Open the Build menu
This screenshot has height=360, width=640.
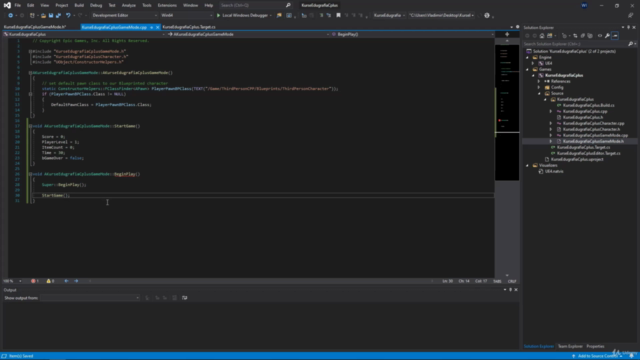[x=79, y=5]
